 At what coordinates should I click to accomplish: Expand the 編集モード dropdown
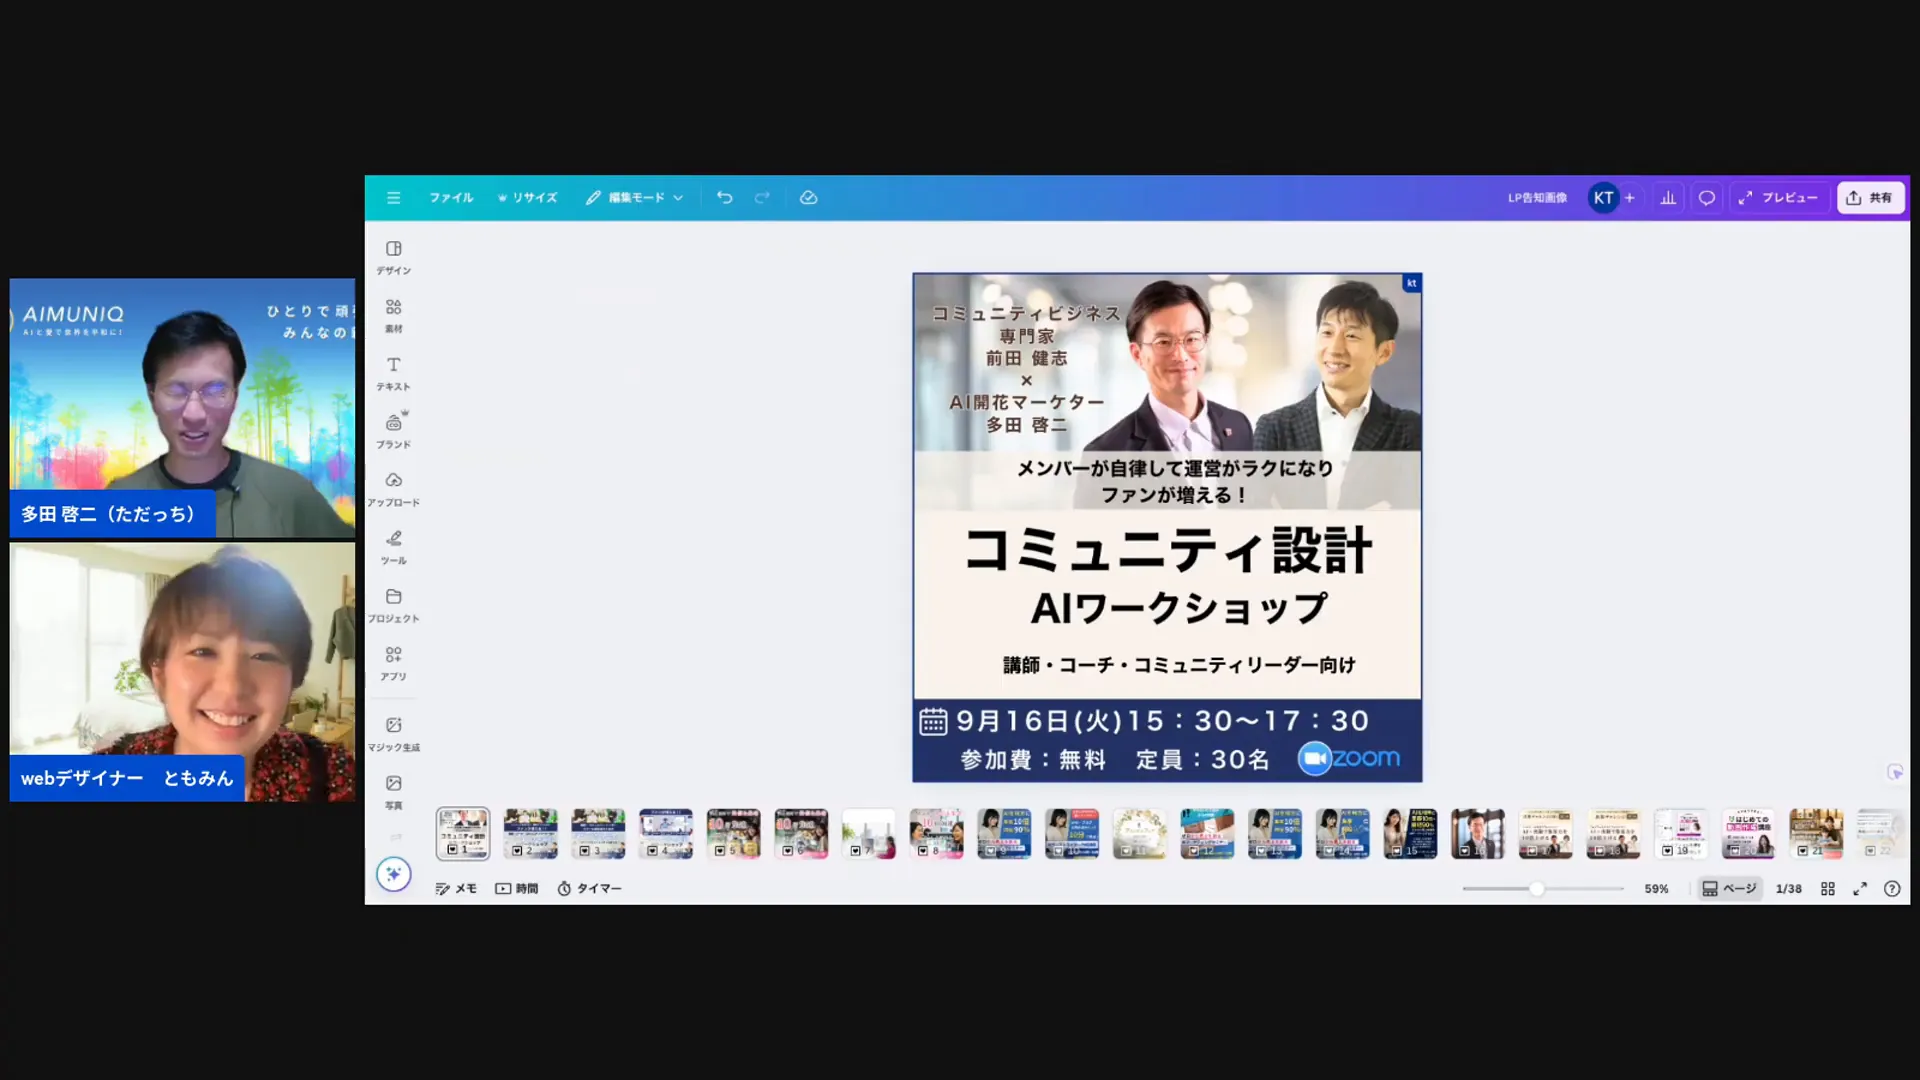(x=635, y=198)
